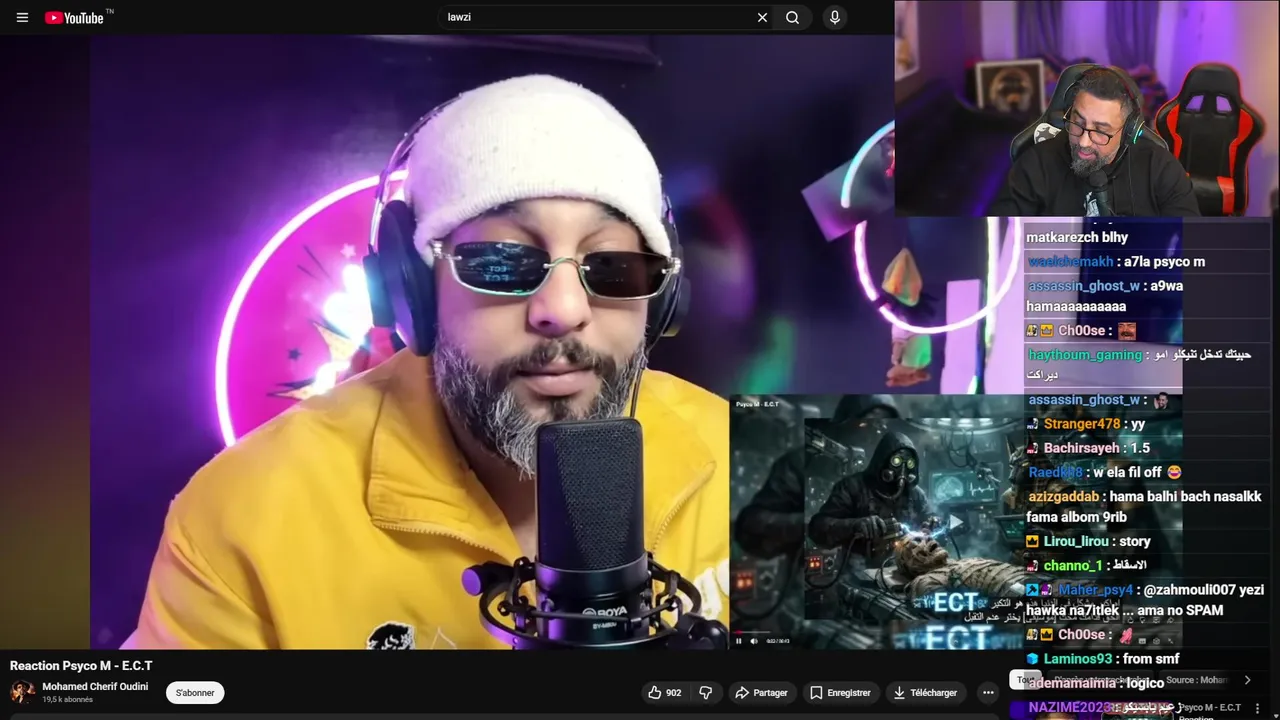Open the suggested video thumbnail

[x=1090, y=709]
